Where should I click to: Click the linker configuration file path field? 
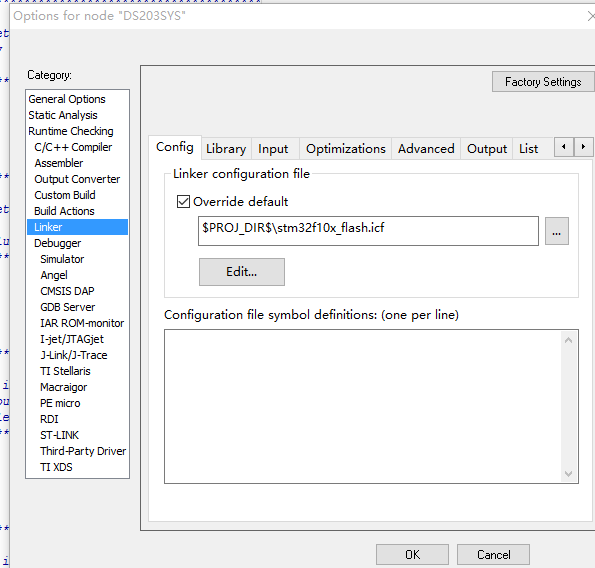click(x=368, y=231)
